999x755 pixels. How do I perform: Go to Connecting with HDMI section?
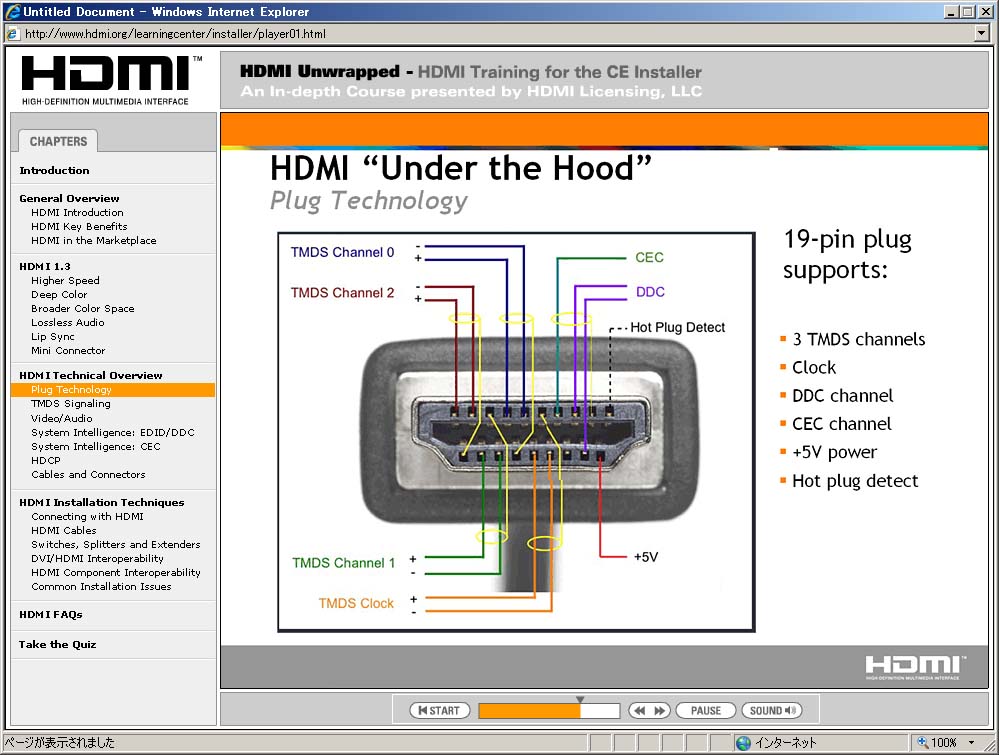[x=87, y=516]
